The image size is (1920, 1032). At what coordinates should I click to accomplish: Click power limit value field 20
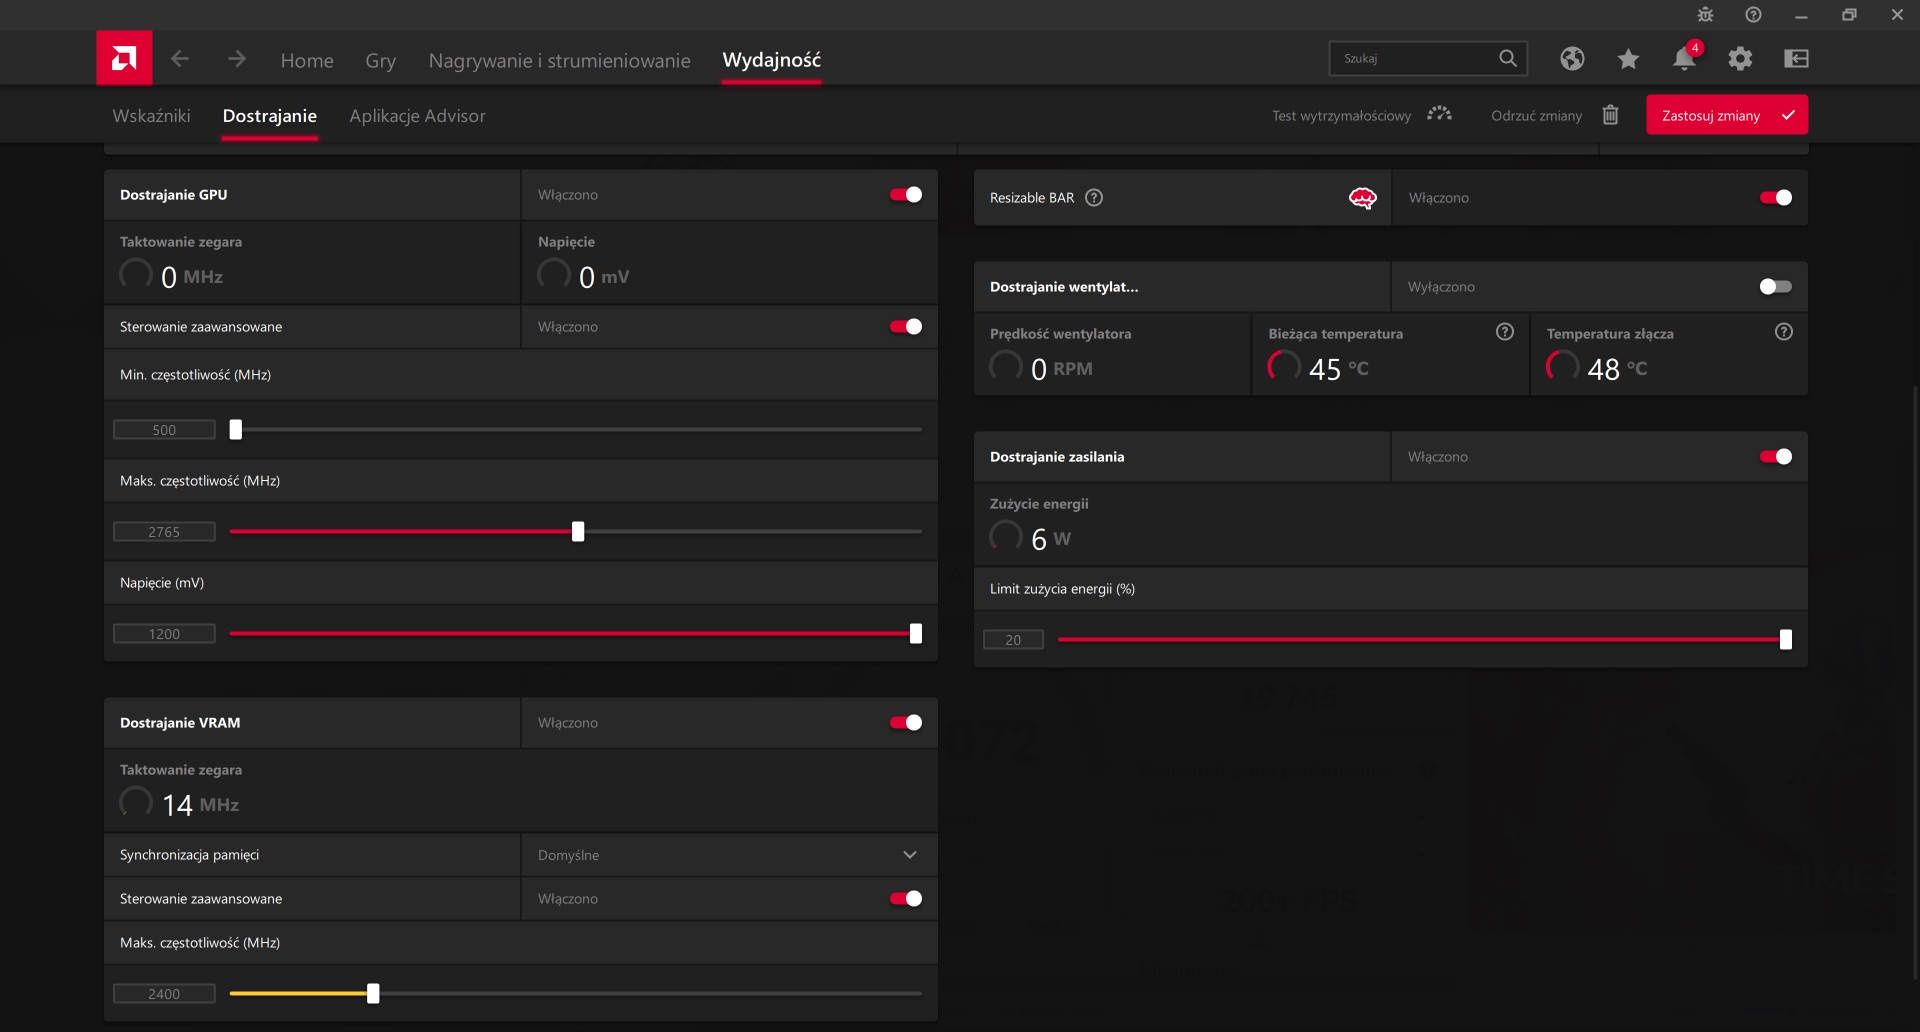[x=1013, y=640]
